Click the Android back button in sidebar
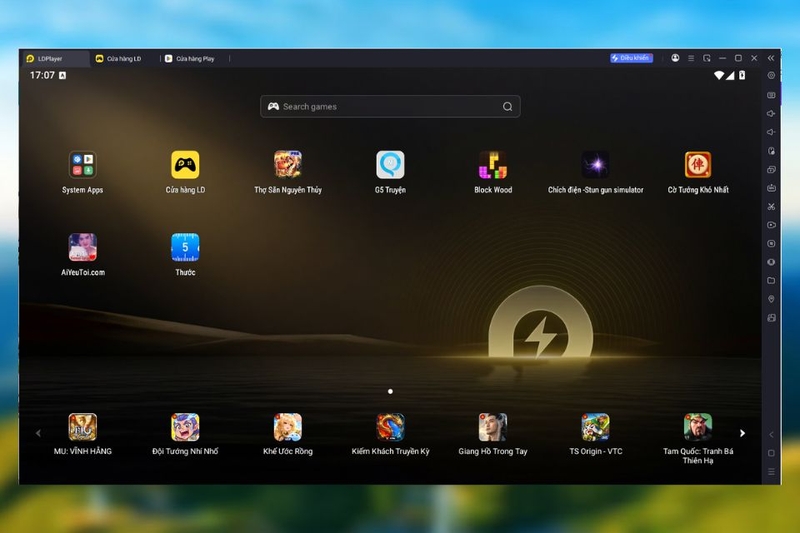The height and width of the screenshot is (533, 800). tap(771, 435)
